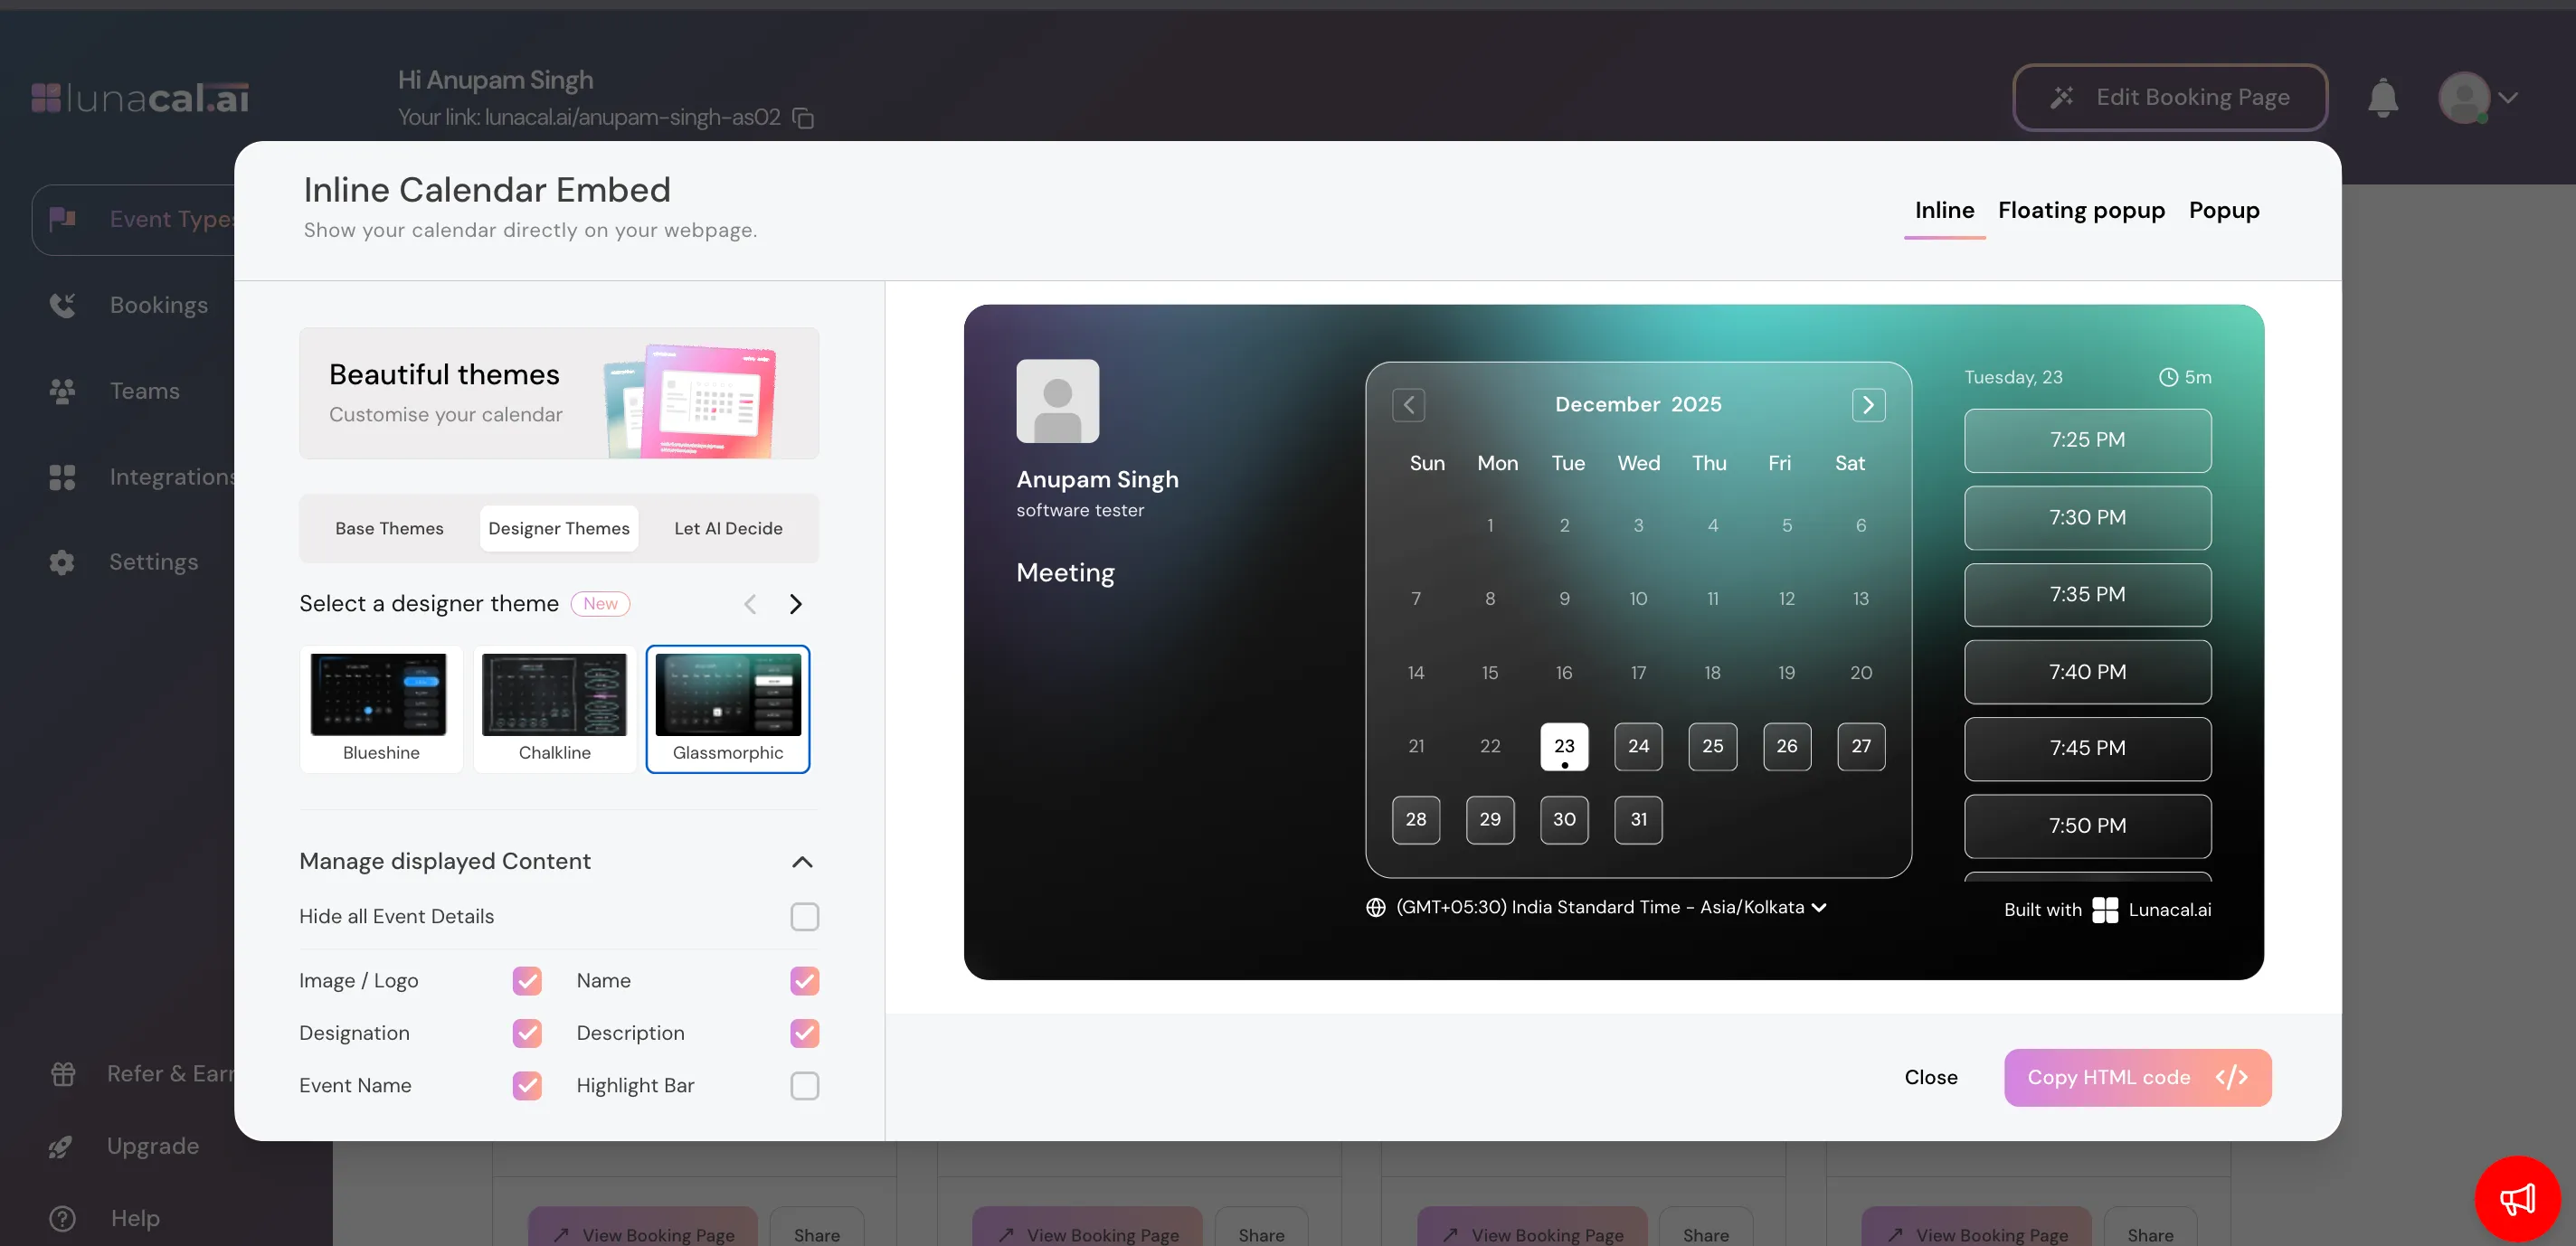Enable Hide all Event Details checkbox
This screenshot has height=1246, width=2576.
(x=804, y=916)
